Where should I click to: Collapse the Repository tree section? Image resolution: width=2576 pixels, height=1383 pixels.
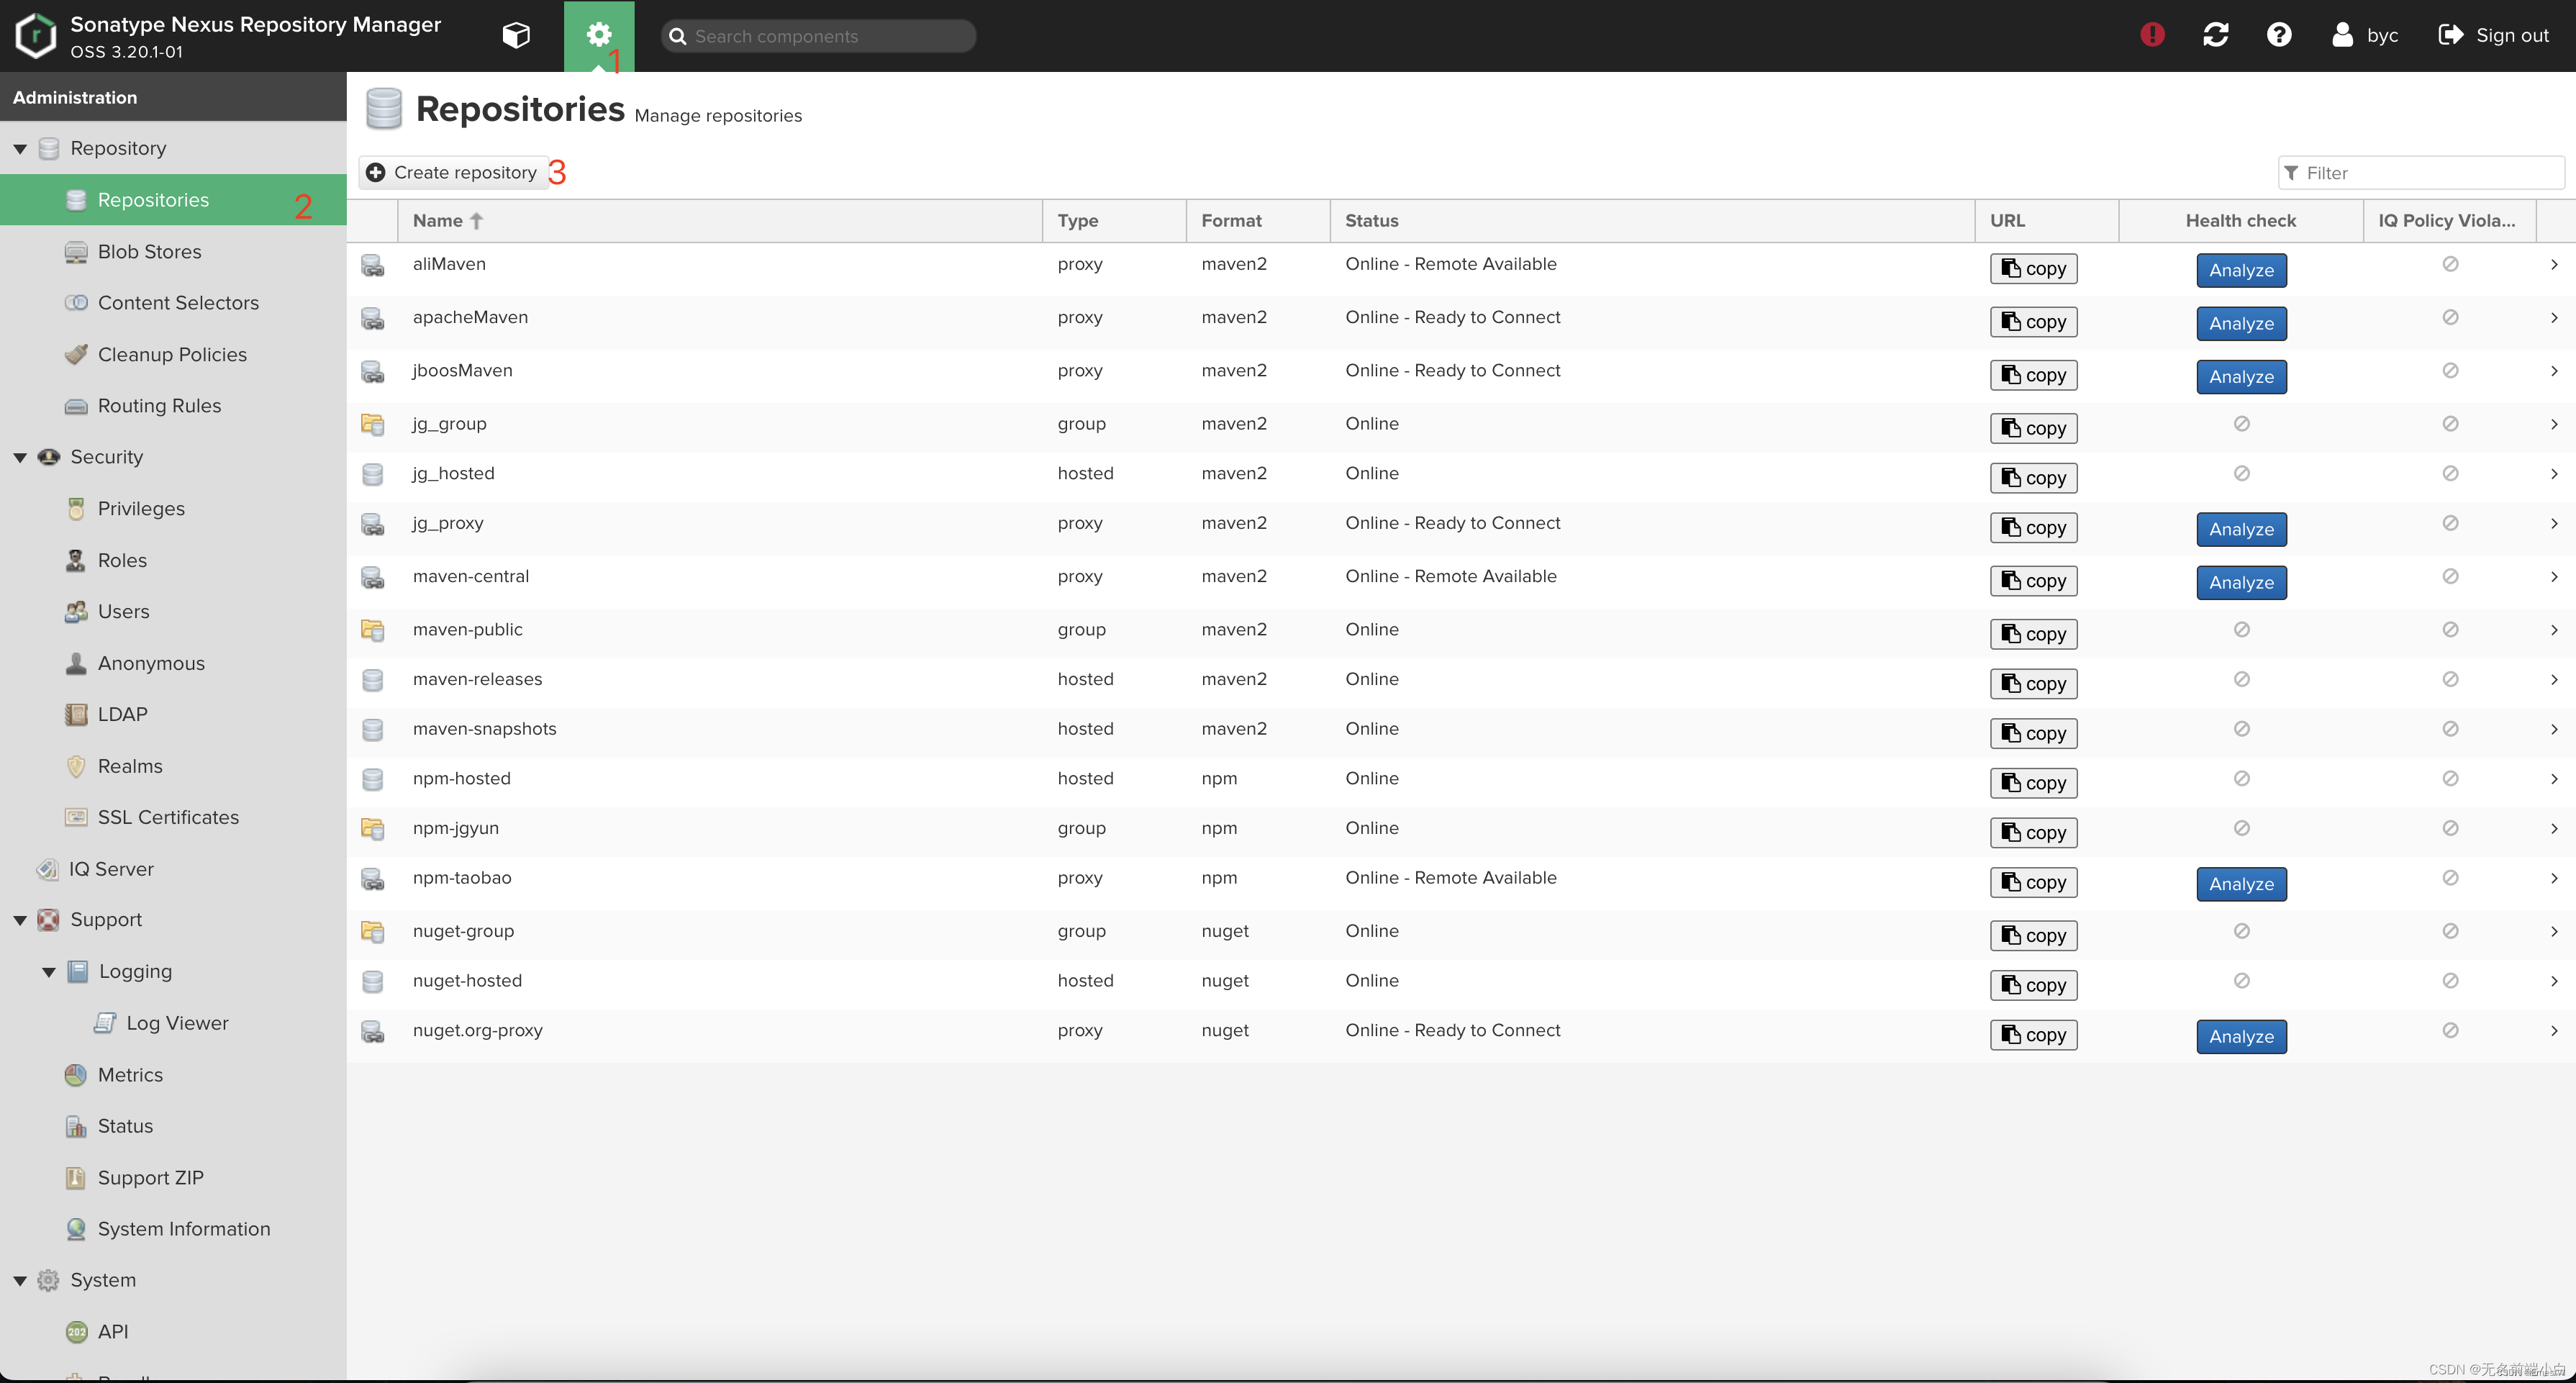20,149
